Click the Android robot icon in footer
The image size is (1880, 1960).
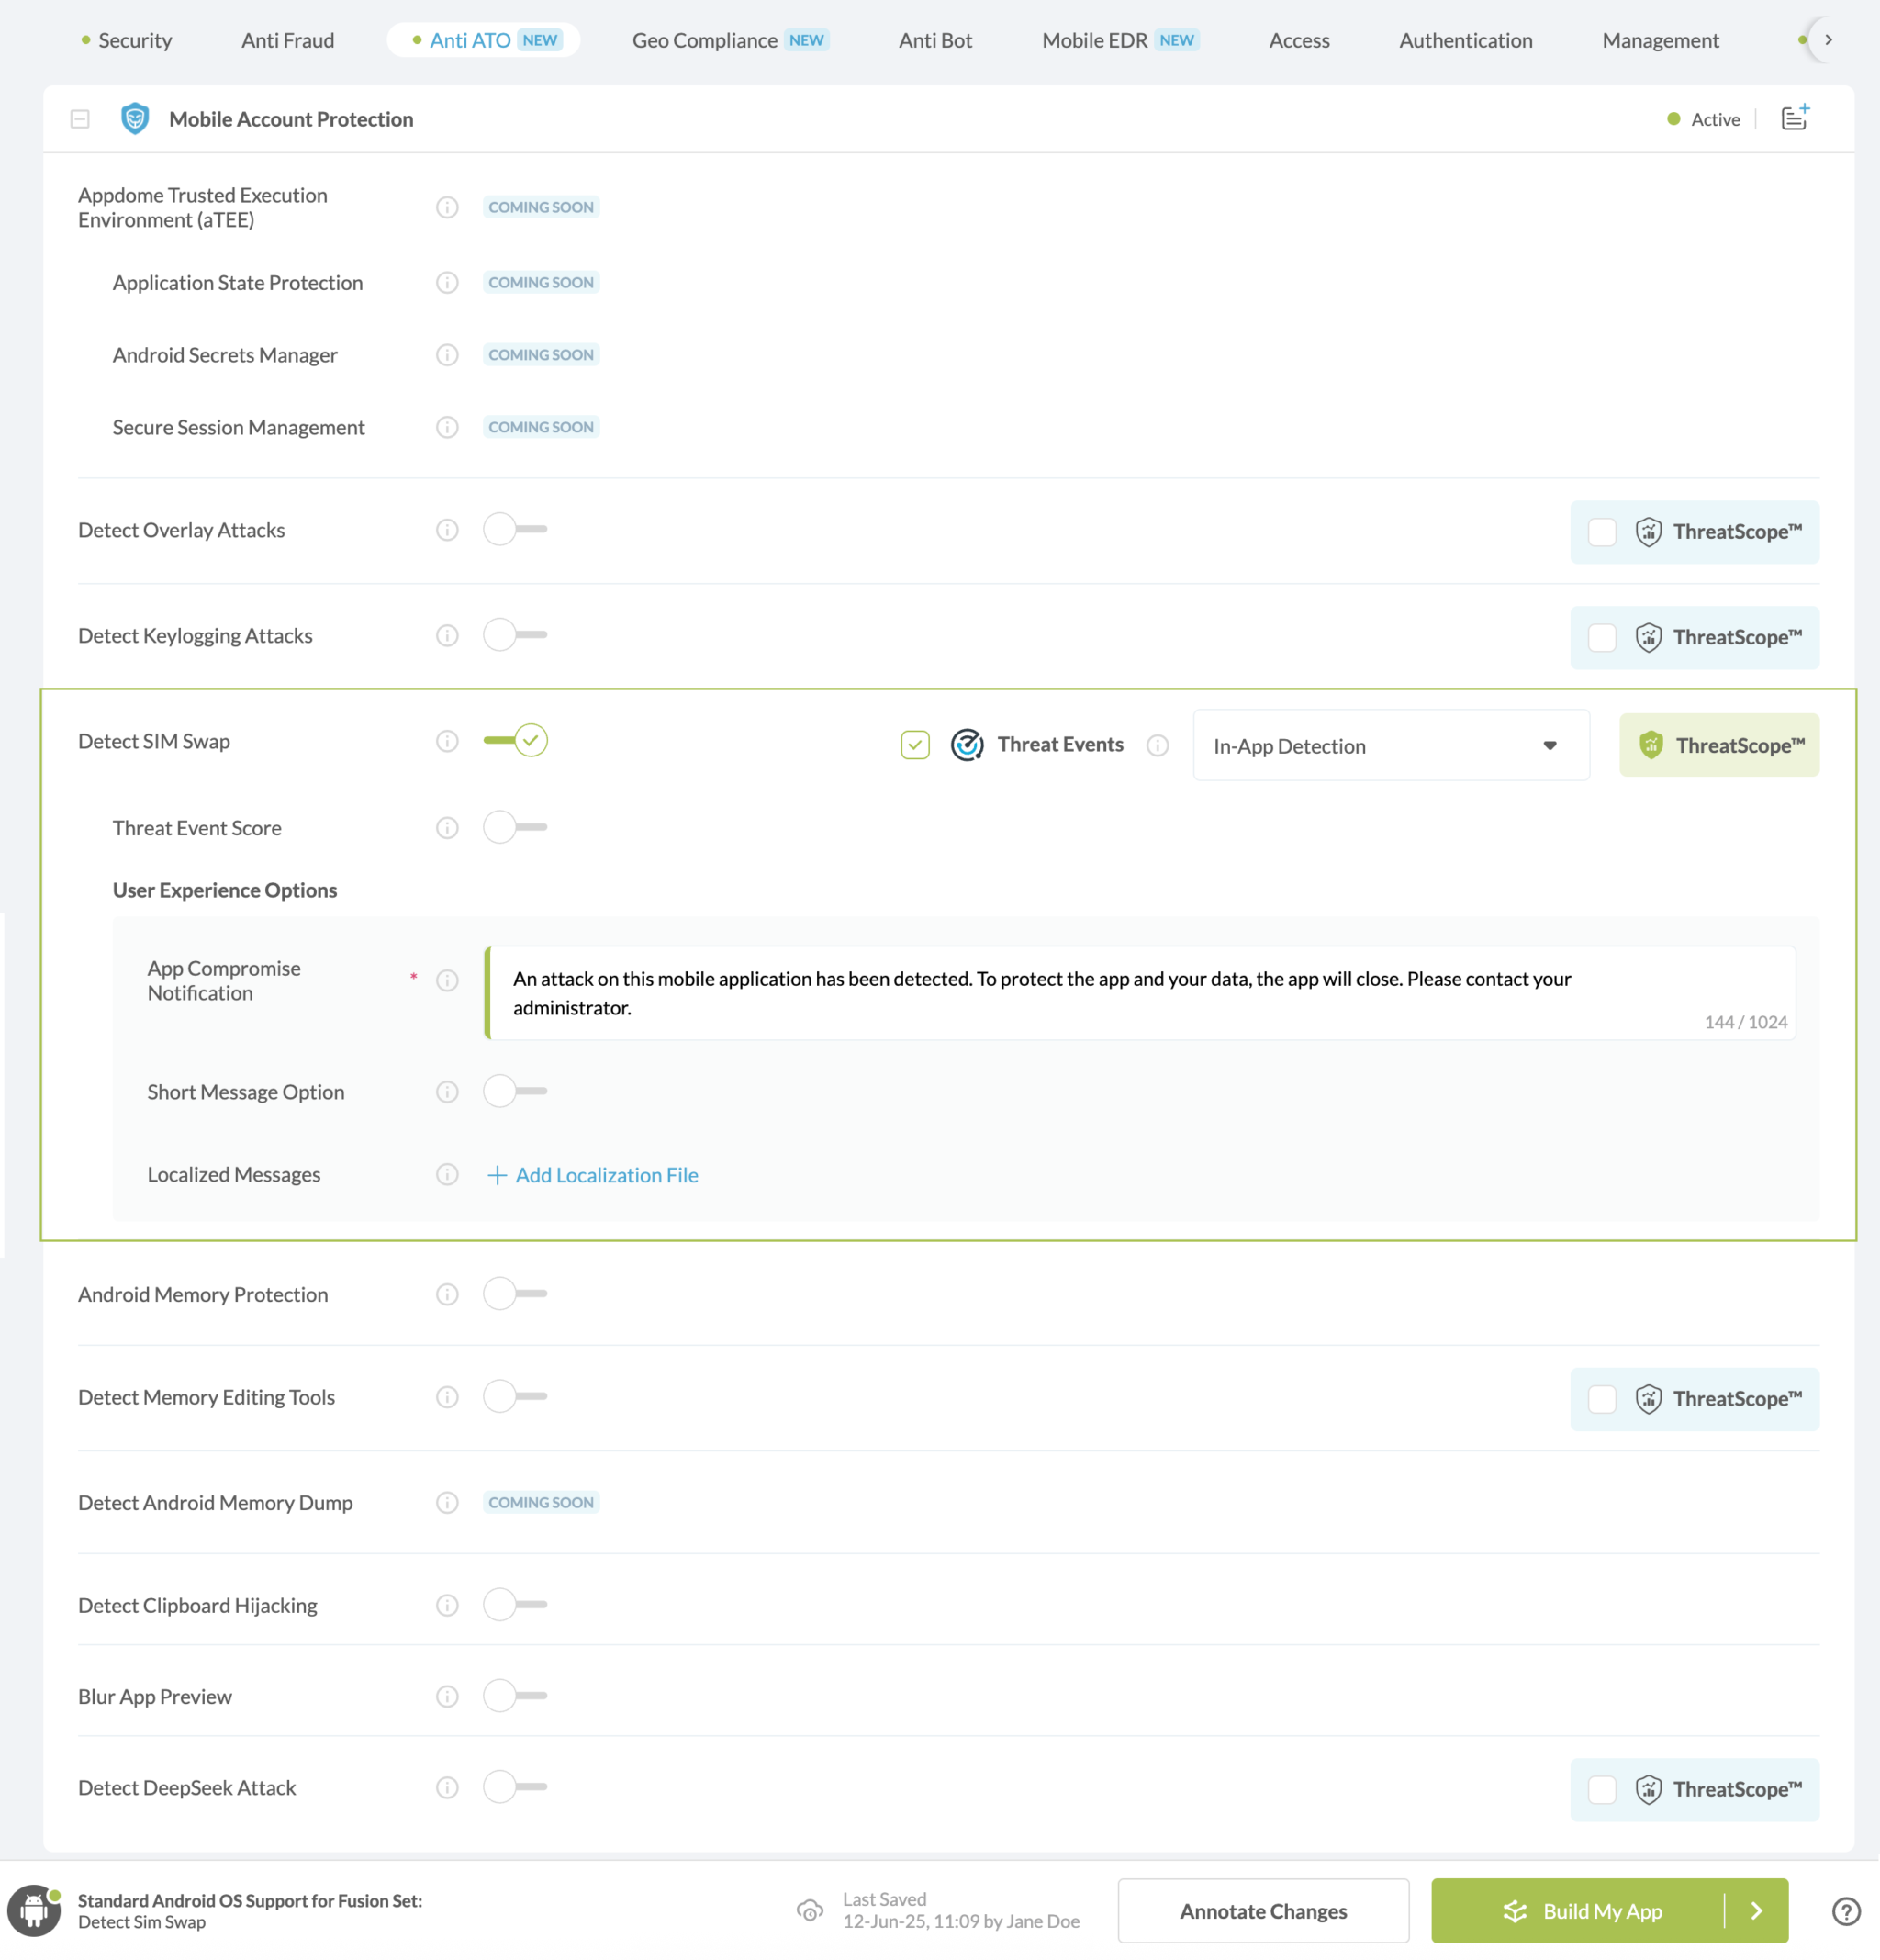click(34, 1910)
